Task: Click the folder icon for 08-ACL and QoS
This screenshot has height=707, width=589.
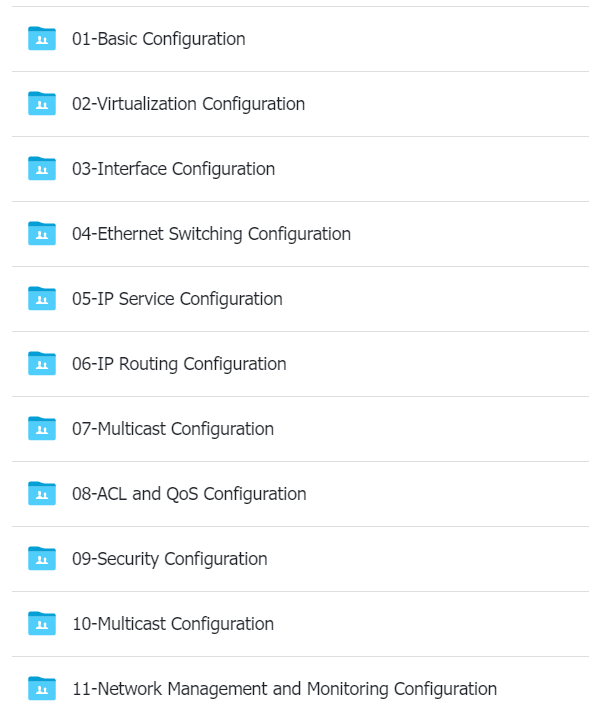Action: (41, 493)
